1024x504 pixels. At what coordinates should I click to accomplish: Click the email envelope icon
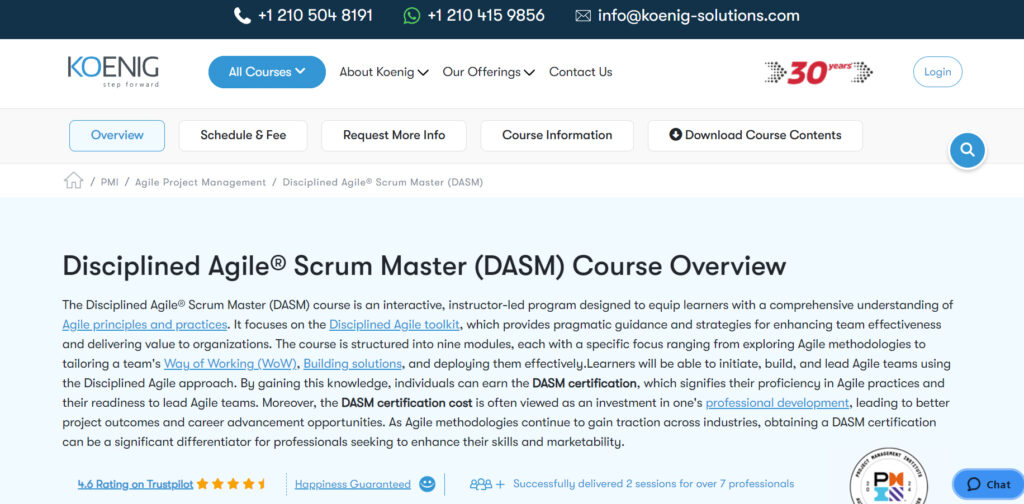coord(583,16)
